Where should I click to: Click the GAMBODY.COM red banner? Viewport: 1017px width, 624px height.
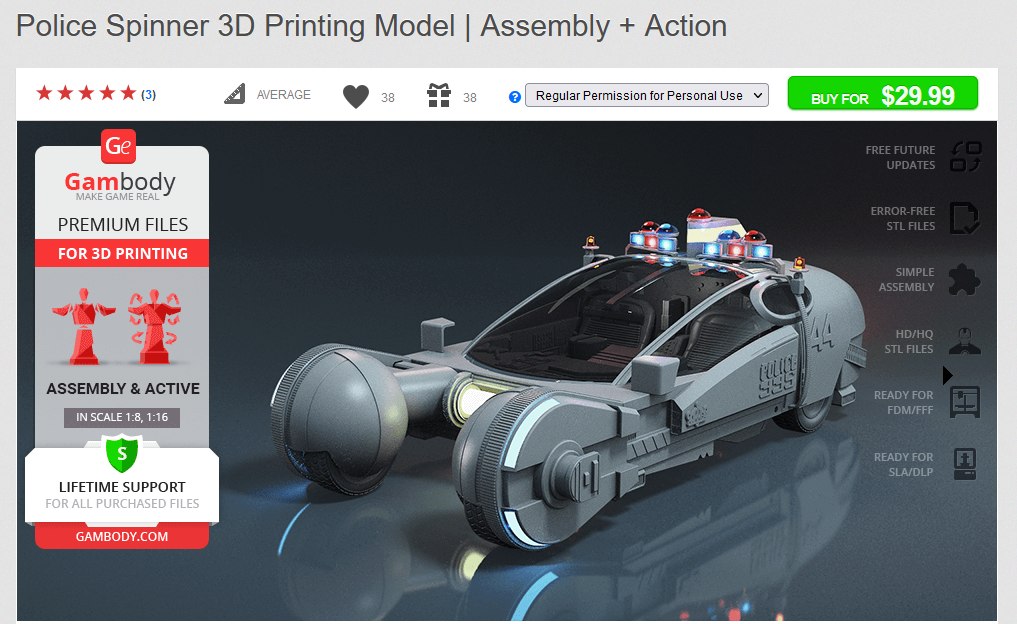point(122,536)
